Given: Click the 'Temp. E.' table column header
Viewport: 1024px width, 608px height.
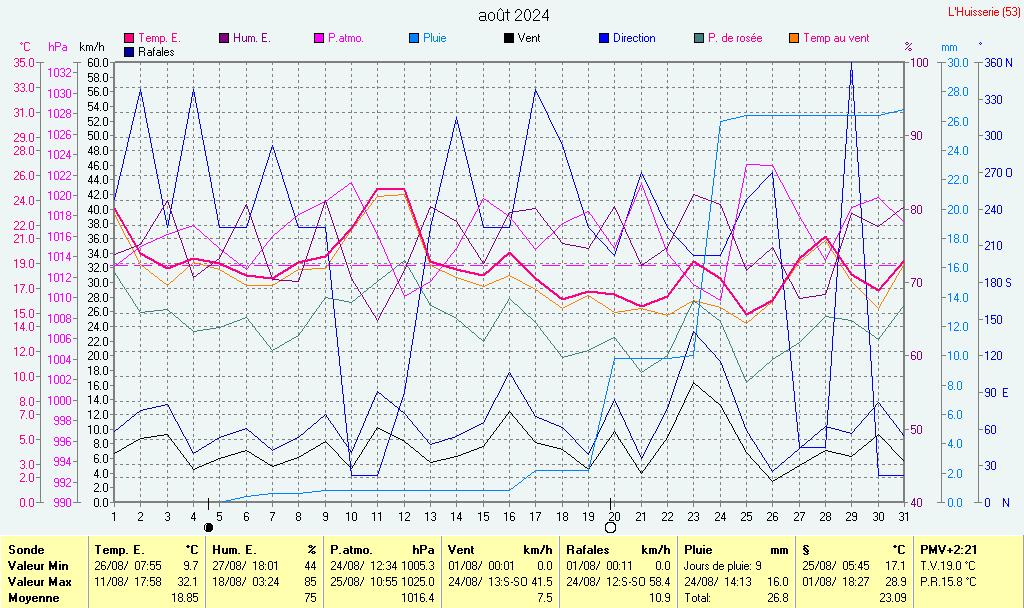Looking at the screenshot, I should point(120,550).
